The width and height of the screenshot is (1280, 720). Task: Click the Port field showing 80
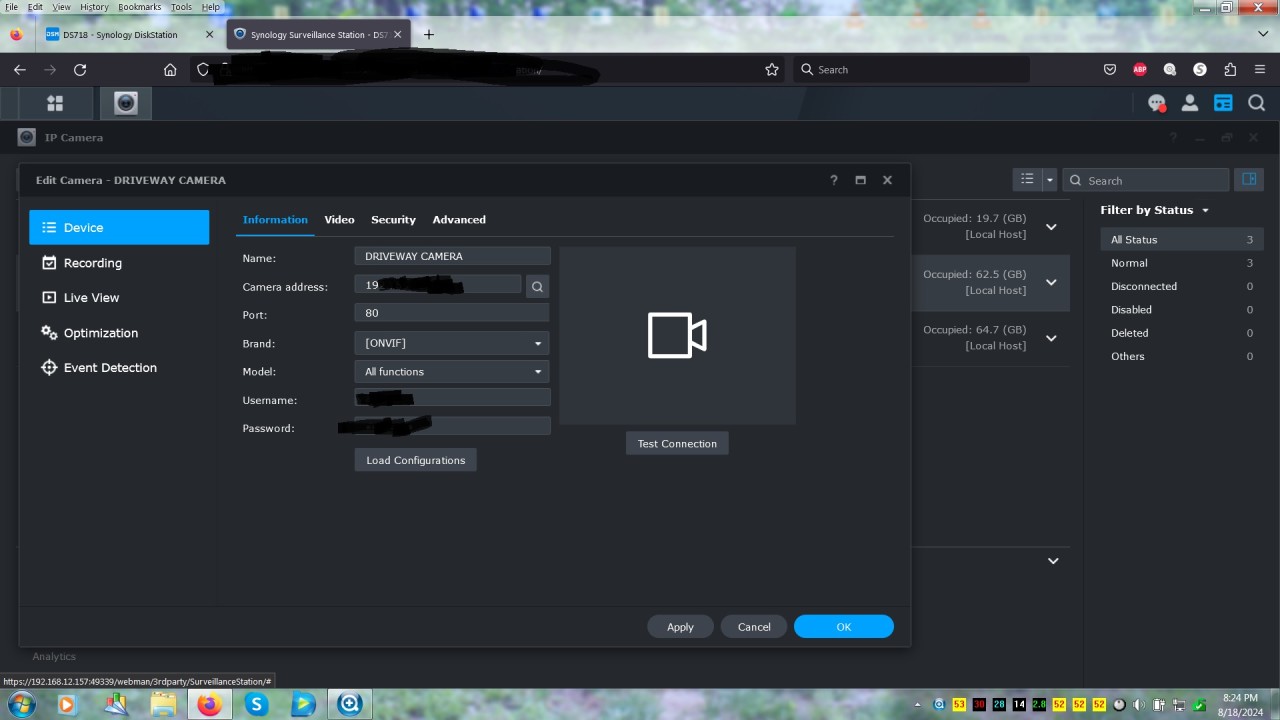(x=452, y=313)
